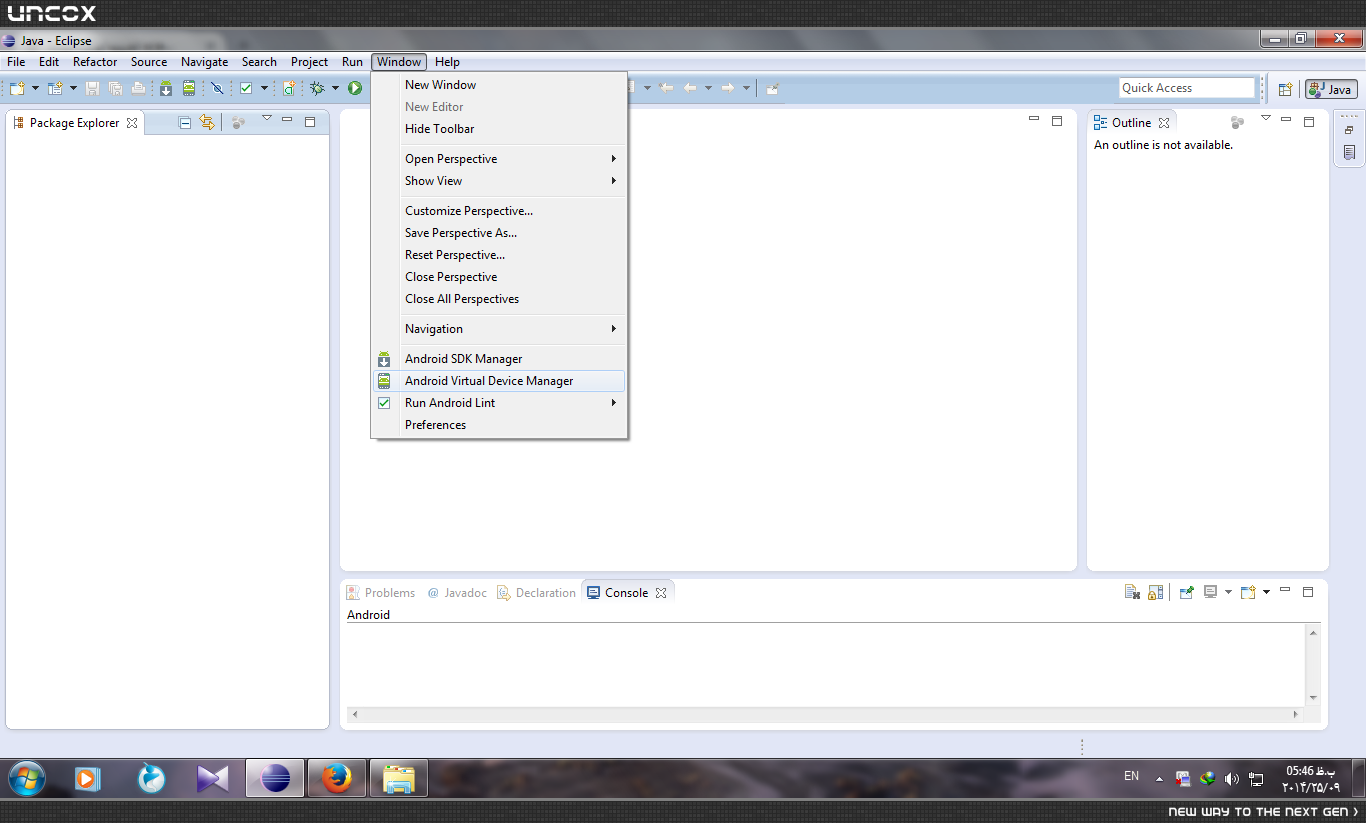The image size is (1366, 823).
Task: Open Package Explorer View Menu triangle
Action: (266, 119)
